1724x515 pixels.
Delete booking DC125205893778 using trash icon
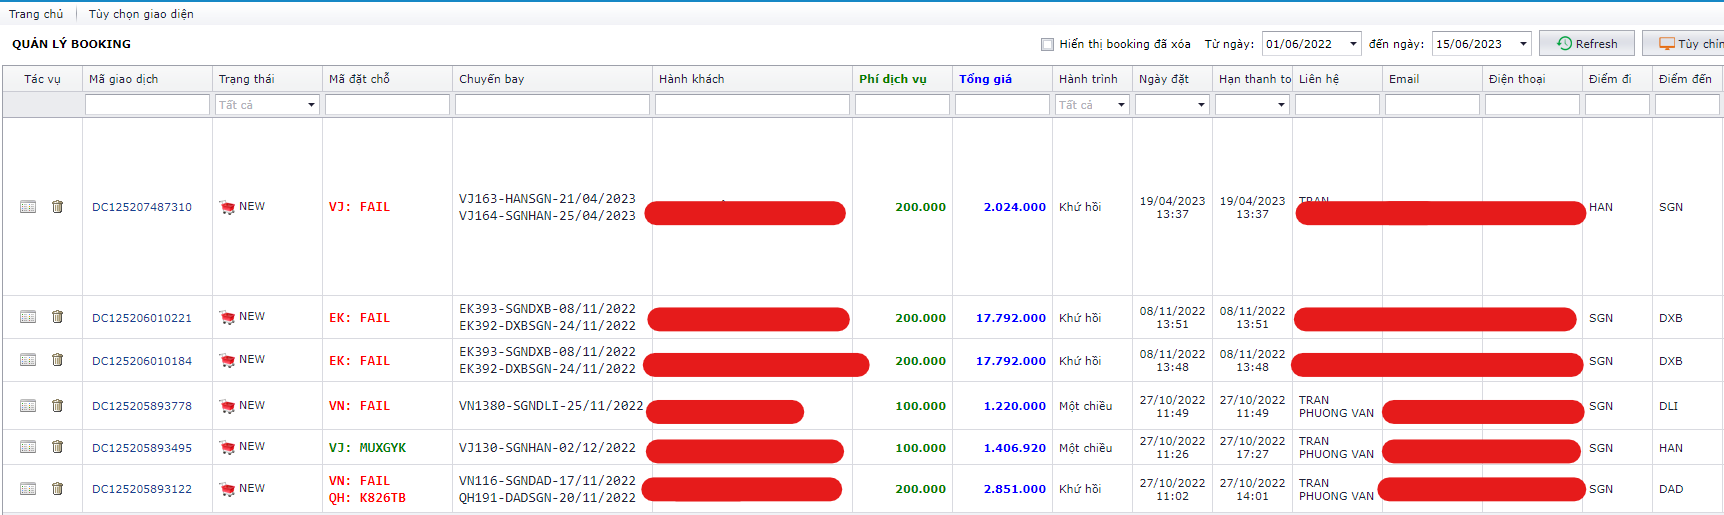pyautogui.click(x=57, y=406)
